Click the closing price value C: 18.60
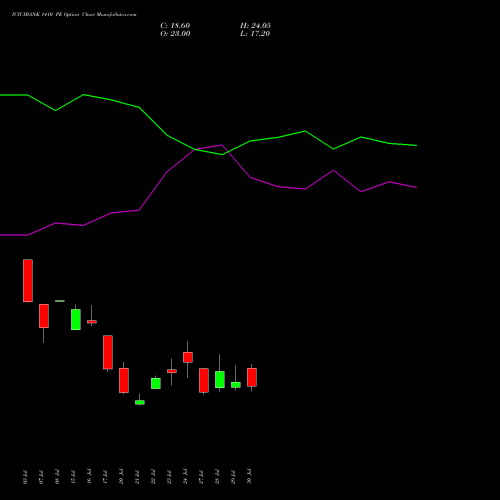500x500 pixels. tap(175, 26)
